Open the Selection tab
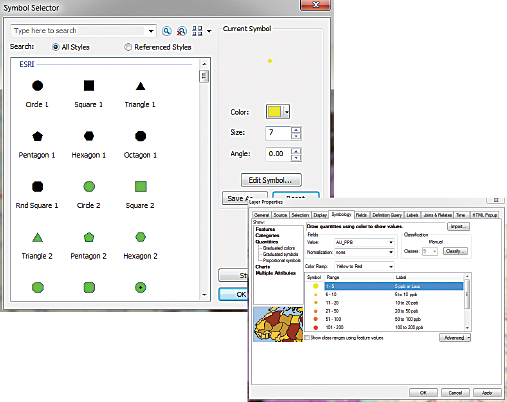The width and height of the screenshot is (507, 402). point(300,215)
